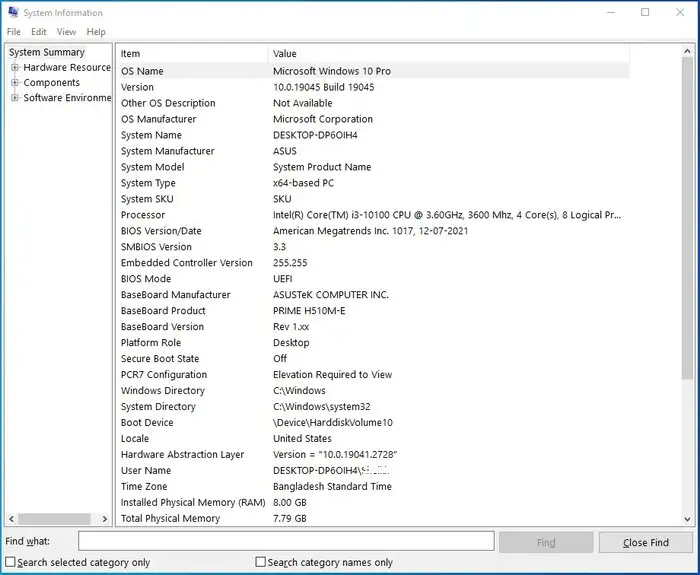Select System Summary in the tree
The image size is (700, 575).
point(47,52)
